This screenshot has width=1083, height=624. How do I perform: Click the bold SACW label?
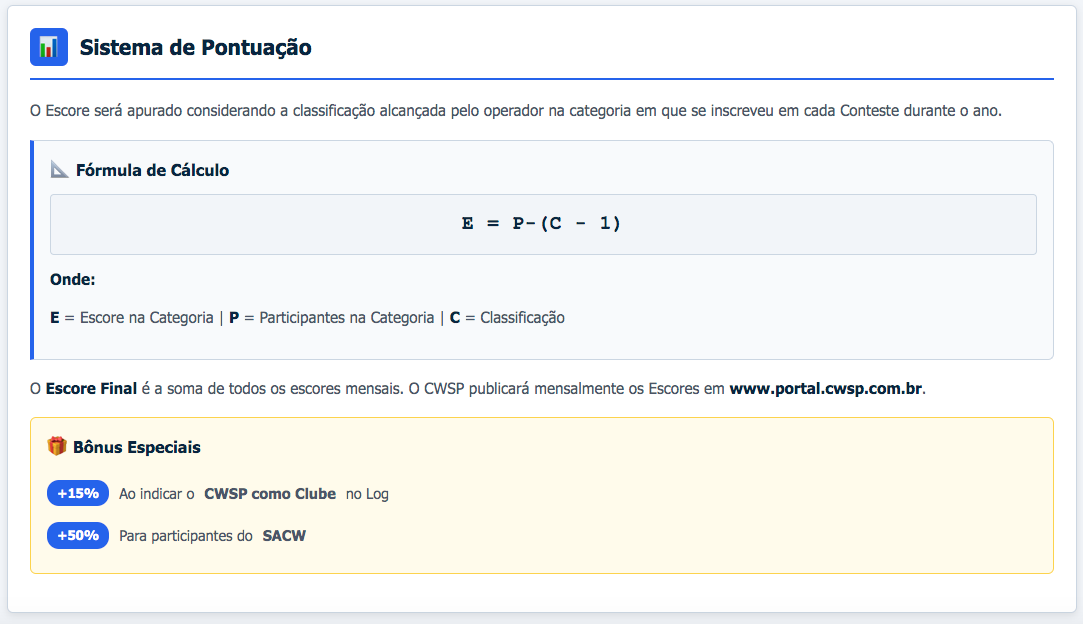[284, 536]
